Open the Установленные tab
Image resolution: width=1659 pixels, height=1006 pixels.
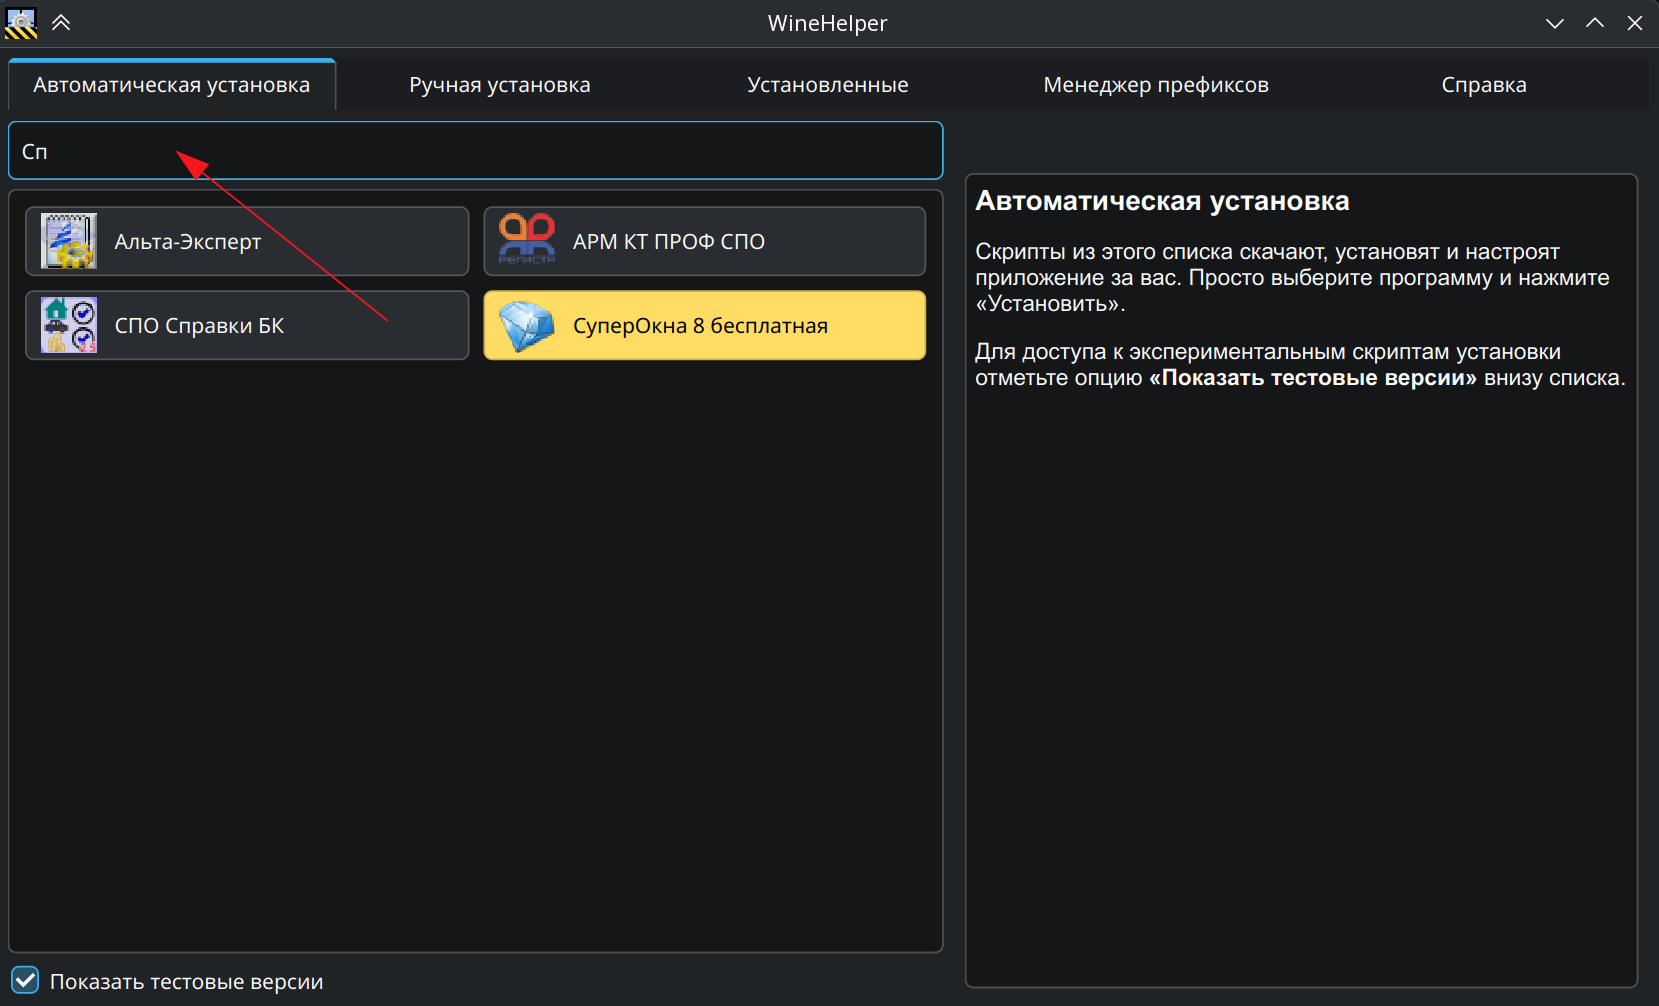click(827, 85)
